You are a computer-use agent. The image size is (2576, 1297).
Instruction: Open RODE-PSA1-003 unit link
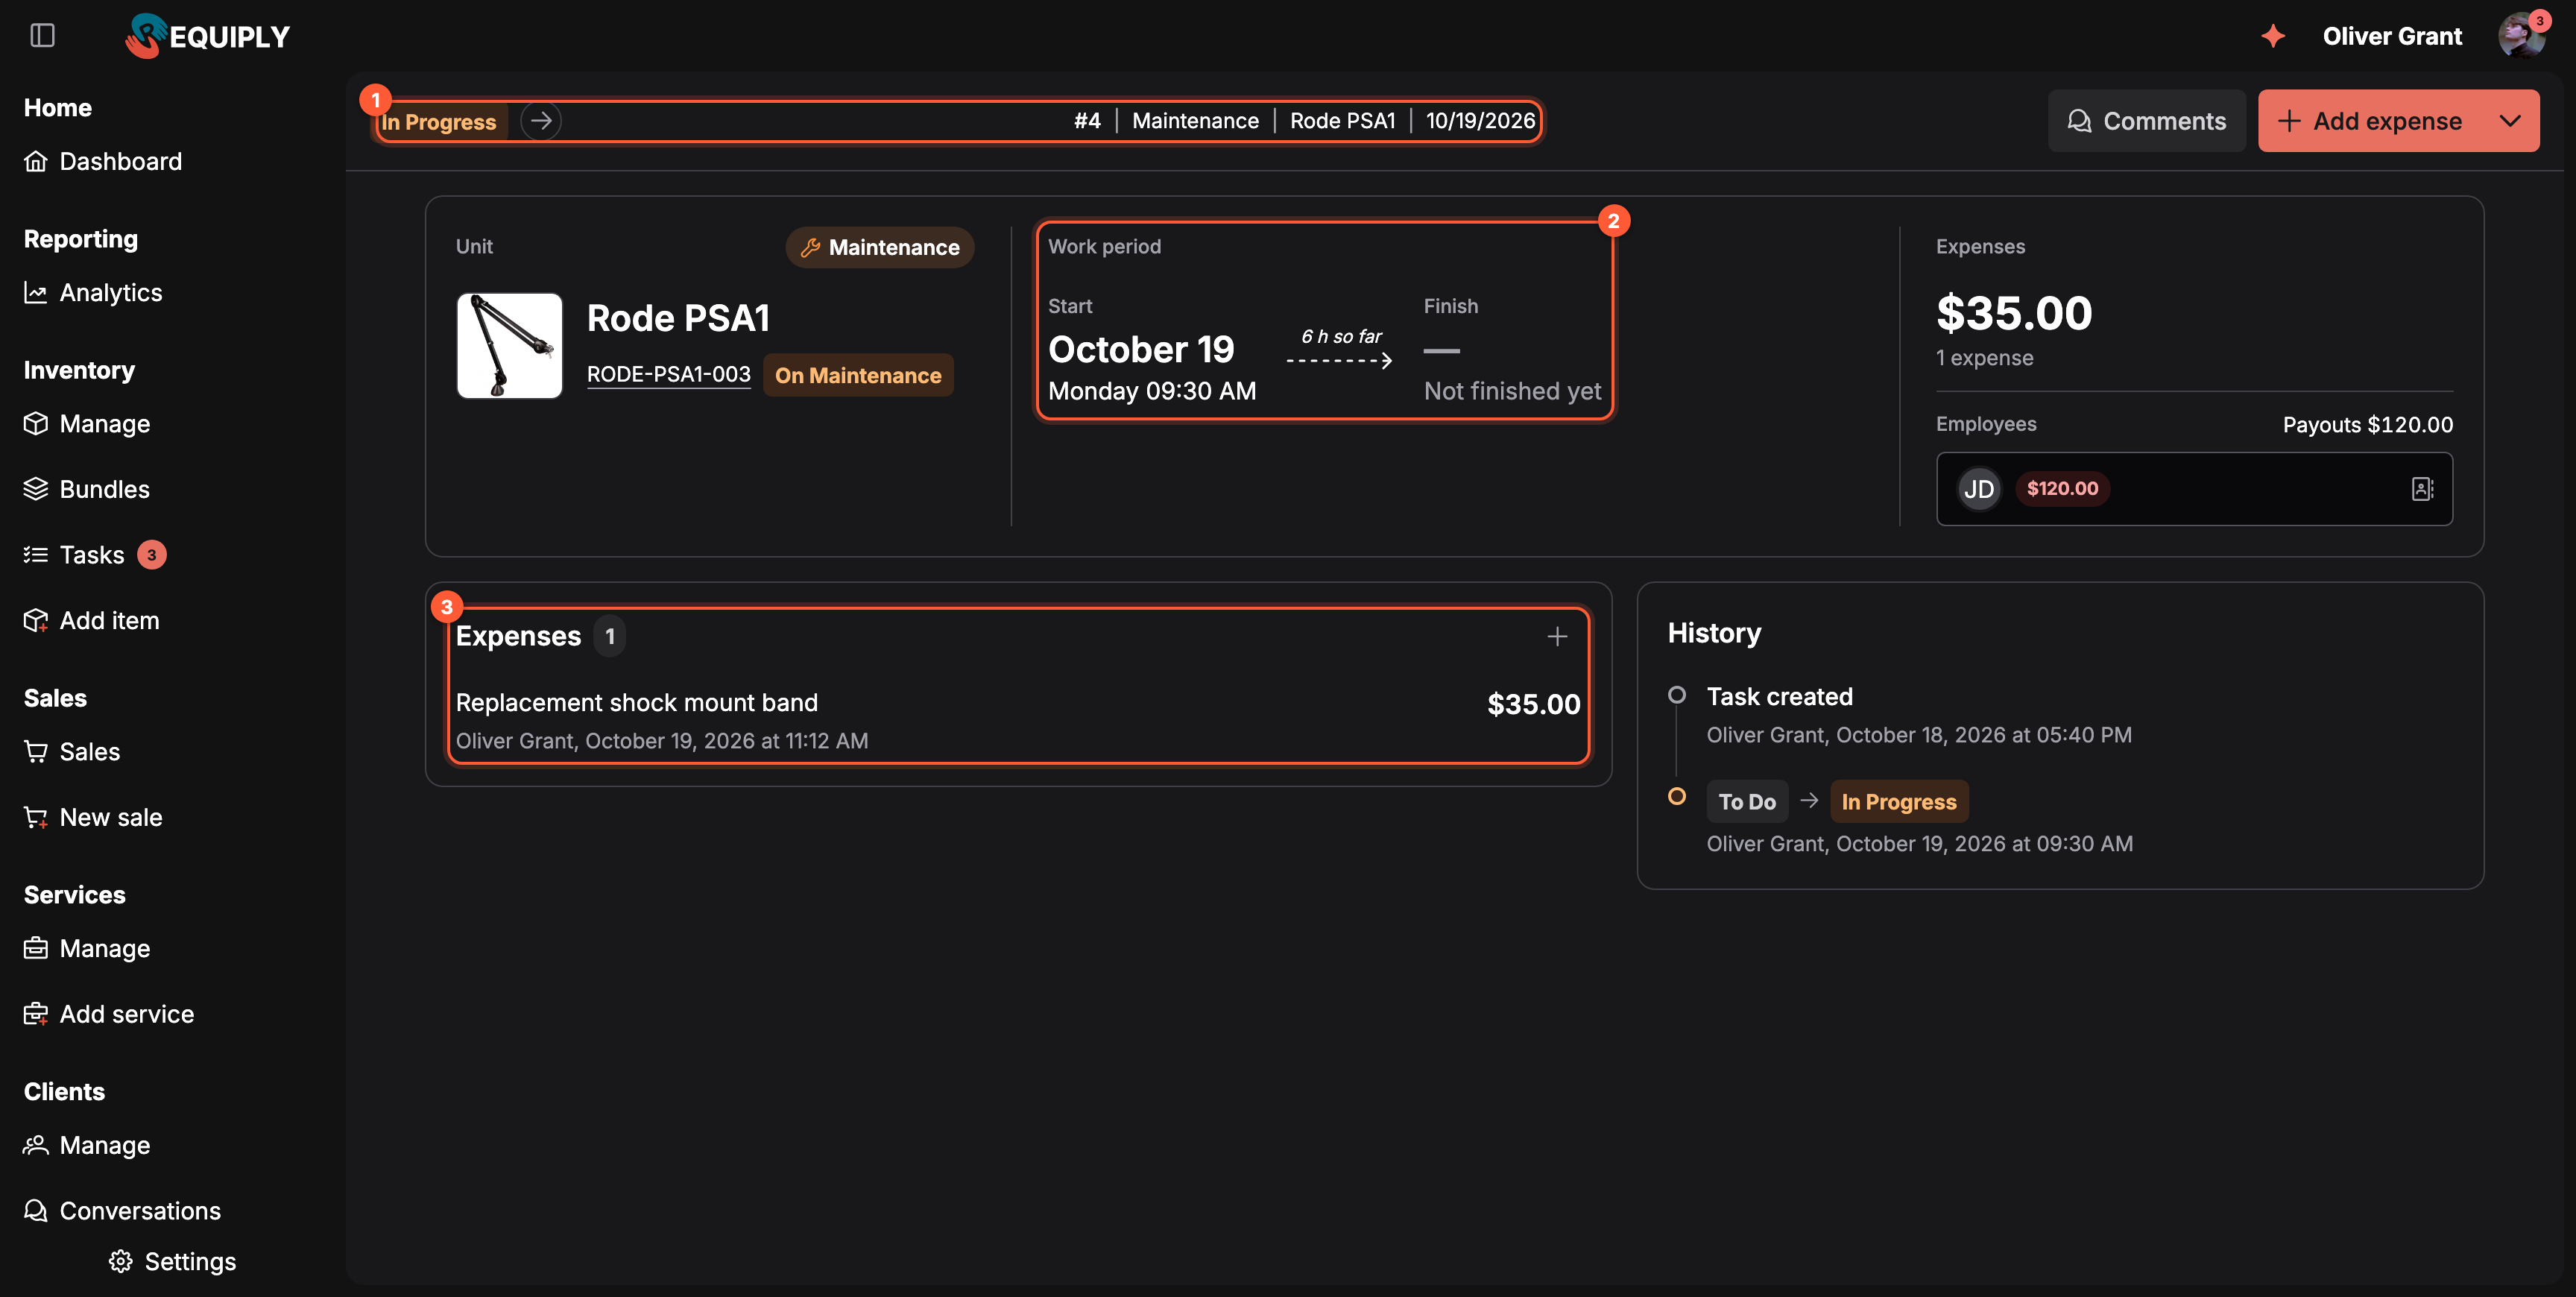pos(668,374)
